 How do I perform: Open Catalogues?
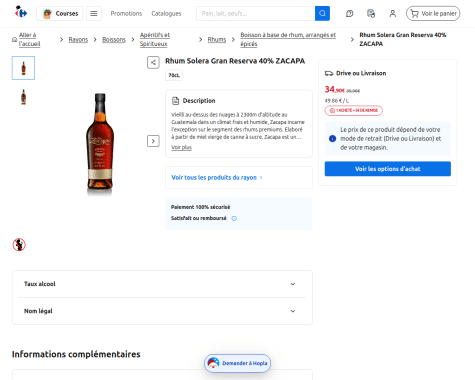(x=166, y=14)
